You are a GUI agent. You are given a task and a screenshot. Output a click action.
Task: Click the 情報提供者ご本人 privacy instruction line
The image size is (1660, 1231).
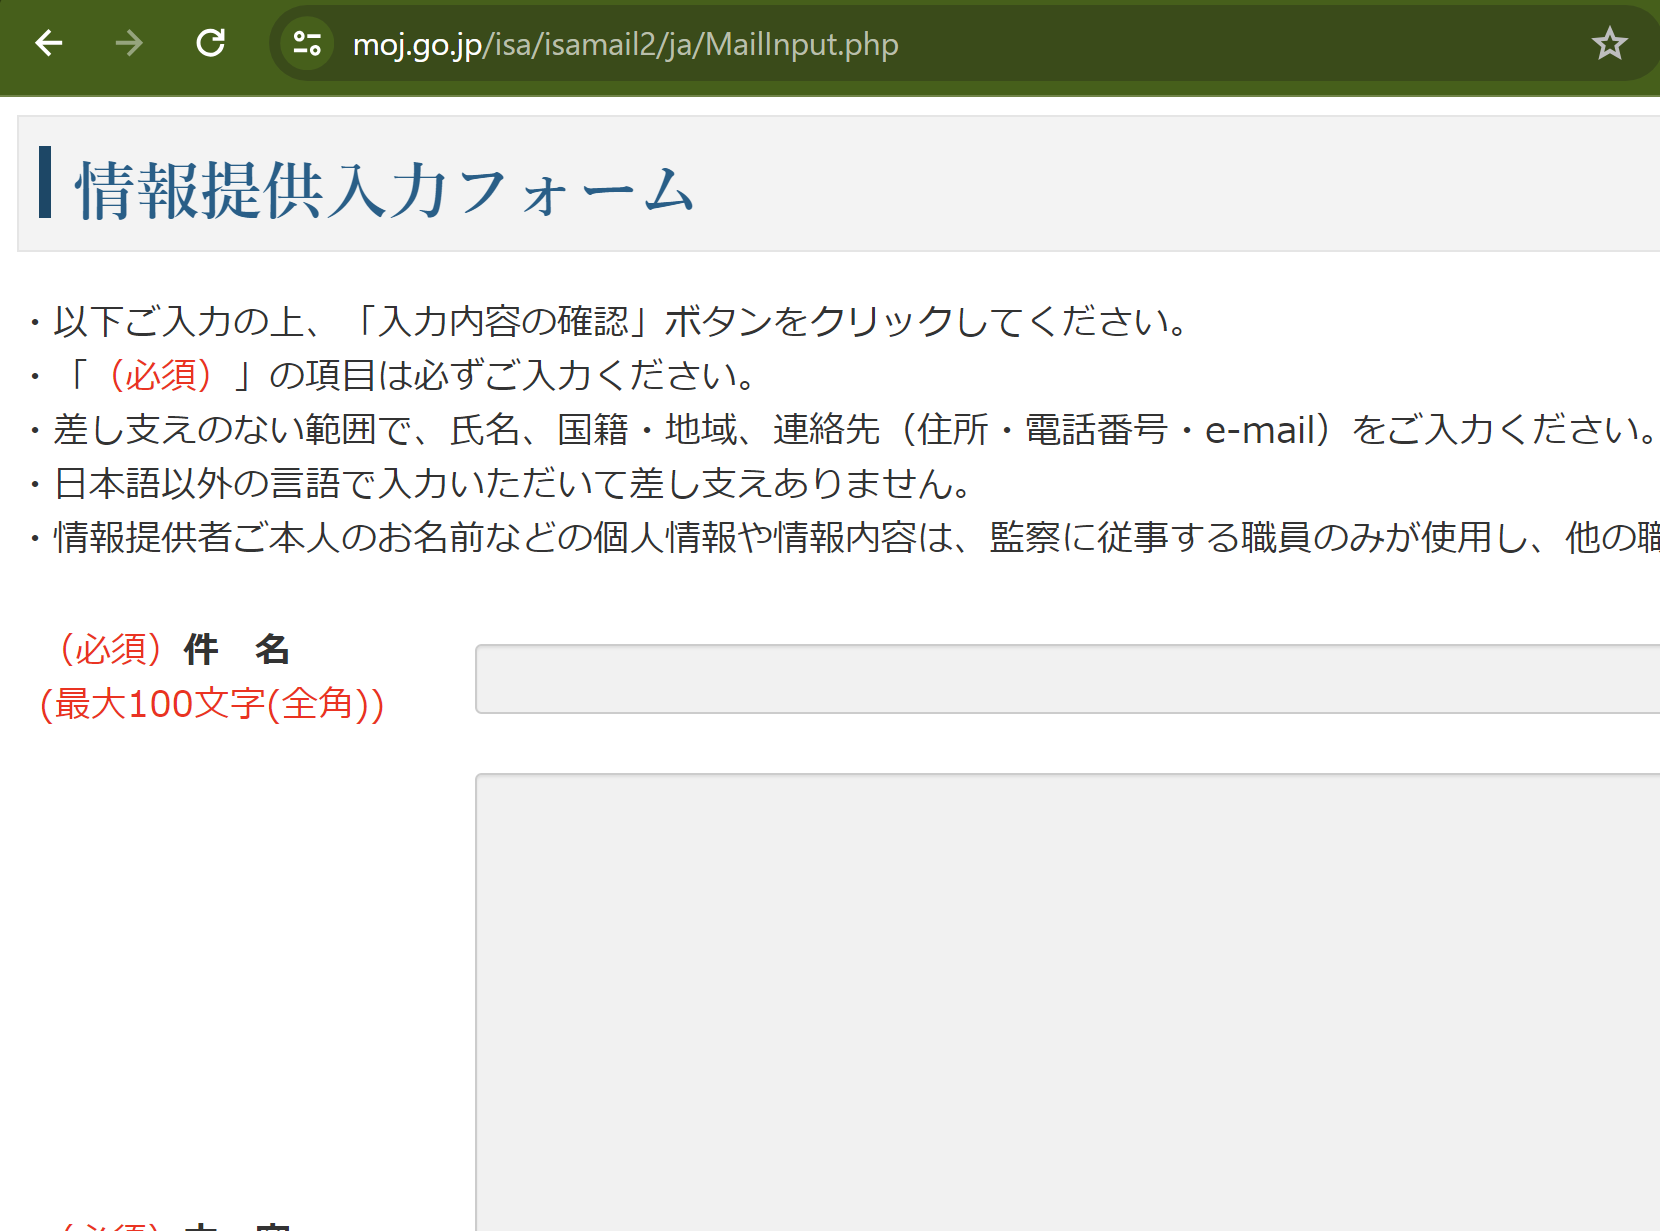tap(800, 538)
